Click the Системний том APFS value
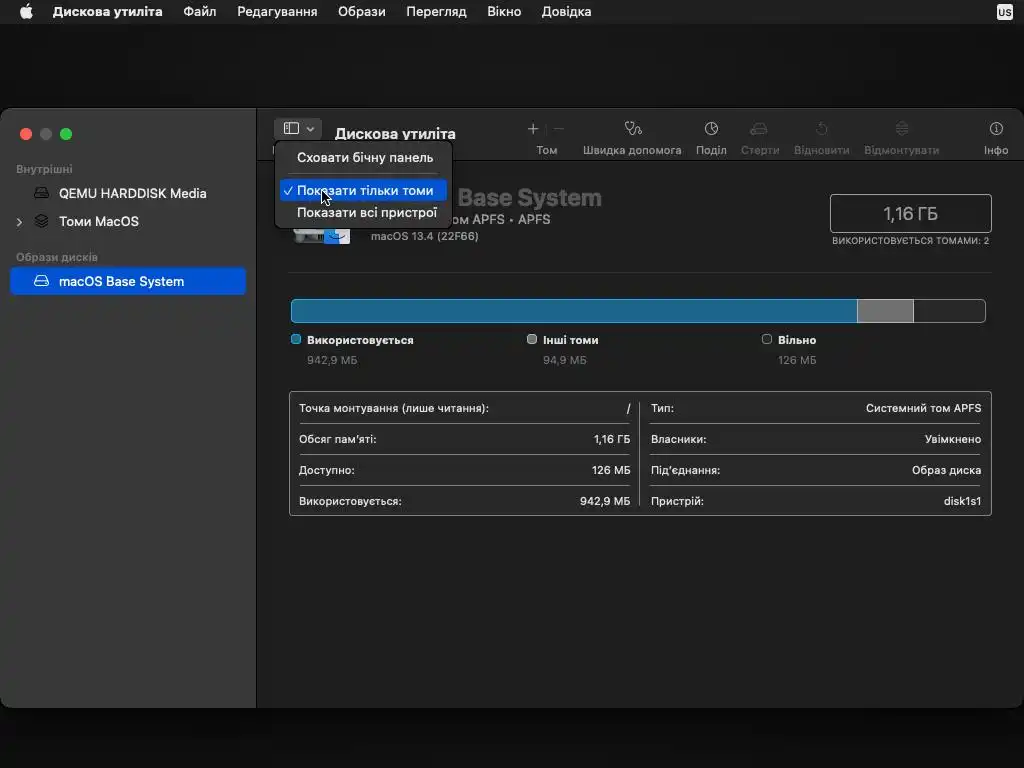 (x=923, y=408)
